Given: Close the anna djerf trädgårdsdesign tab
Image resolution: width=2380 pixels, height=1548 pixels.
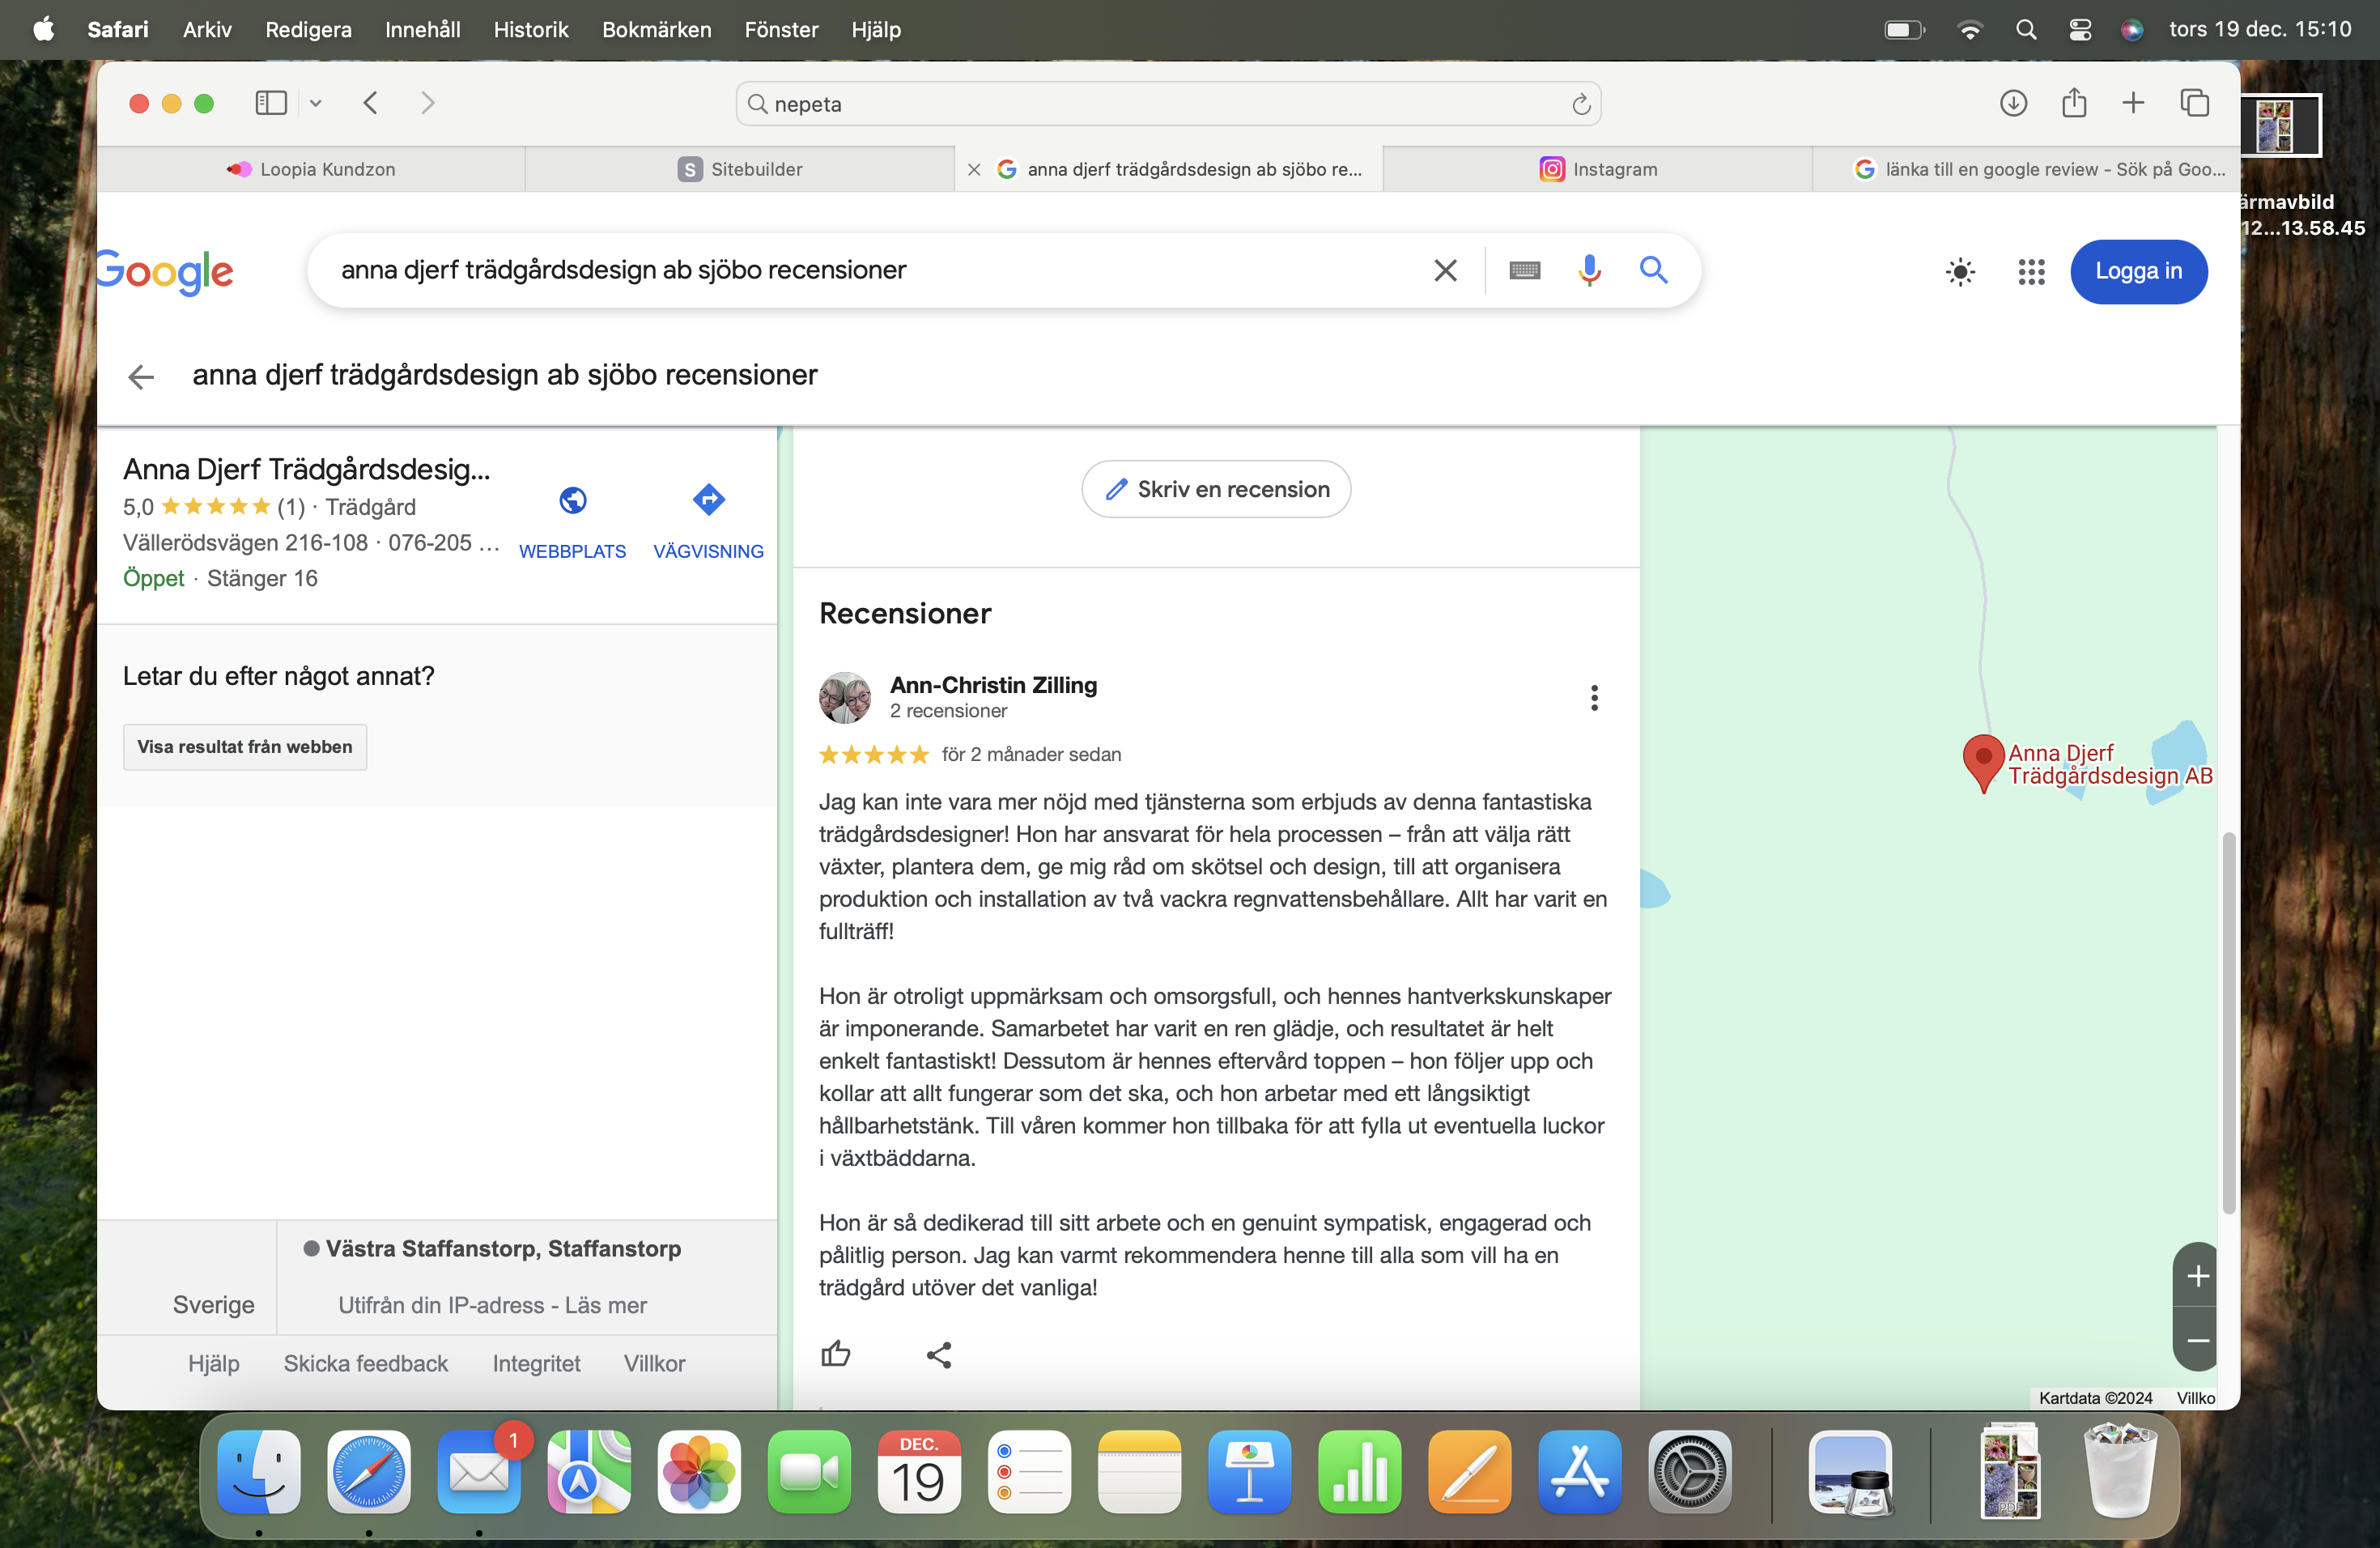Looking at the screenshot, I should tap(974, 170).
